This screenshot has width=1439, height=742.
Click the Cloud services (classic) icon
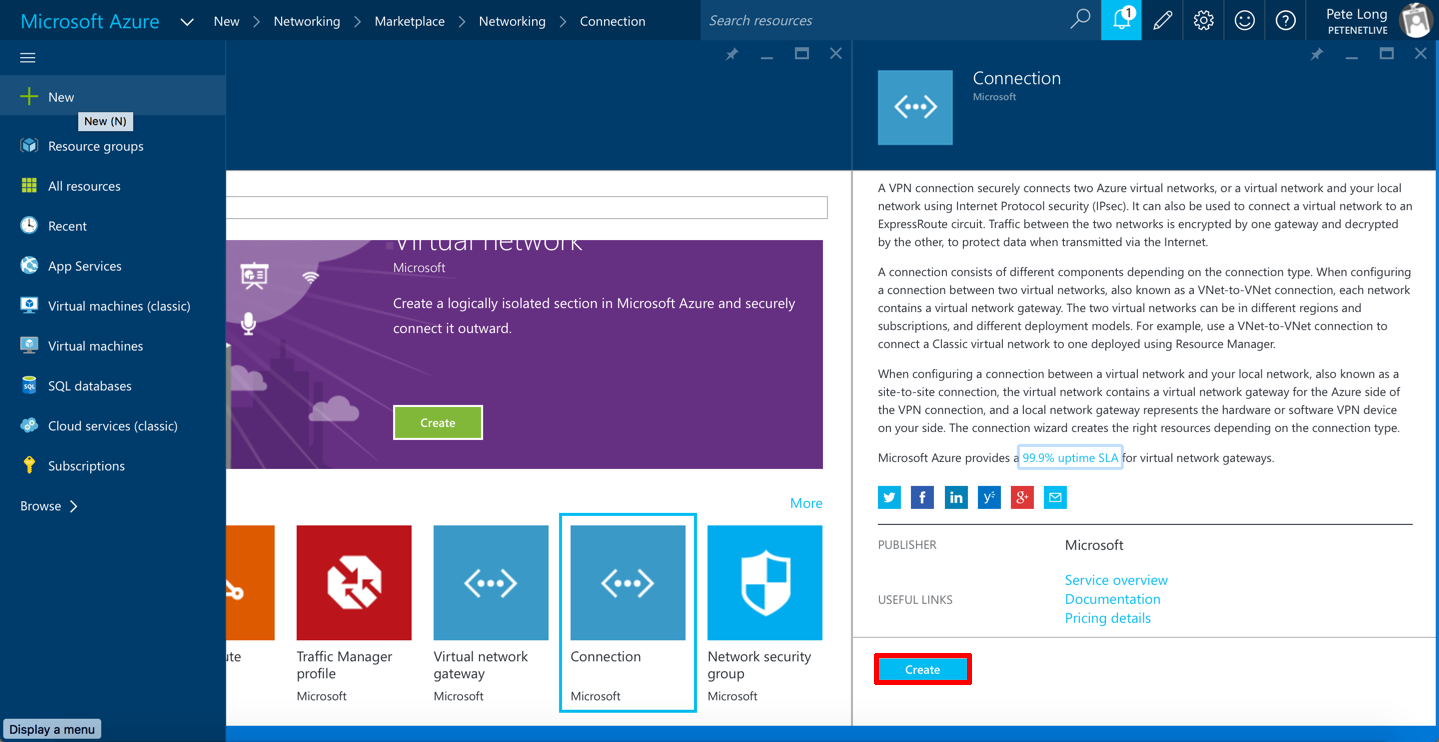pyautogui.click(x=29, y=426)
